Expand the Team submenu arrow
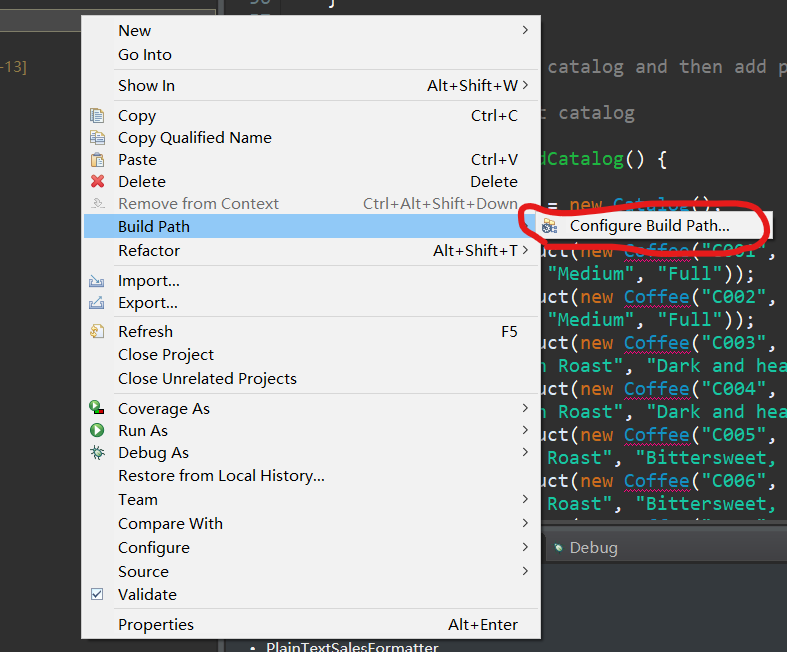 click(x=525, y=499)
